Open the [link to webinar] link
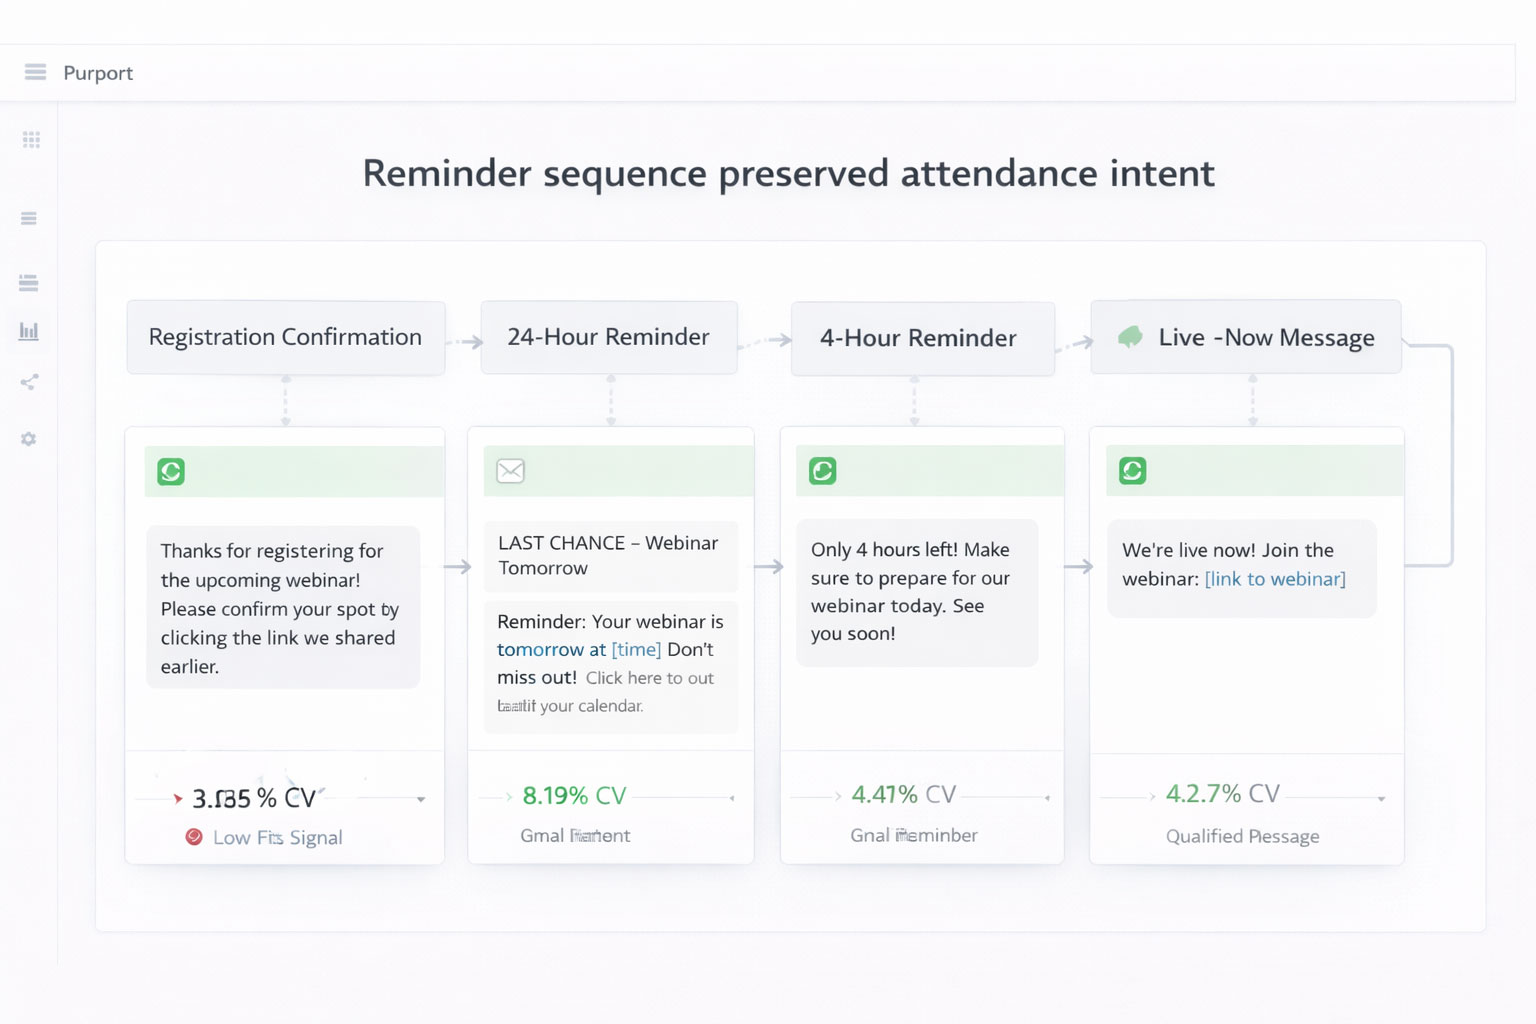Viewport: 1536px width, 1024px height. (1275, 579)
